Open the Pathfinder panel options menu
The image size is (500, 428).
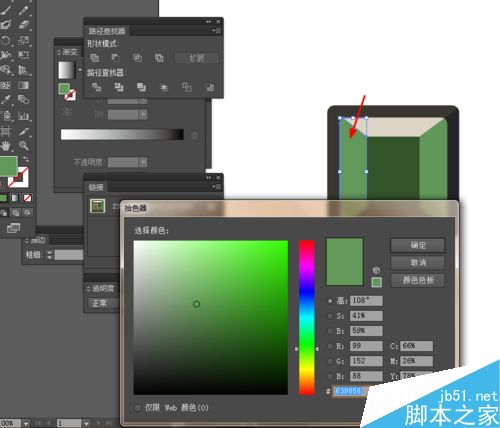tap(217, 31)
